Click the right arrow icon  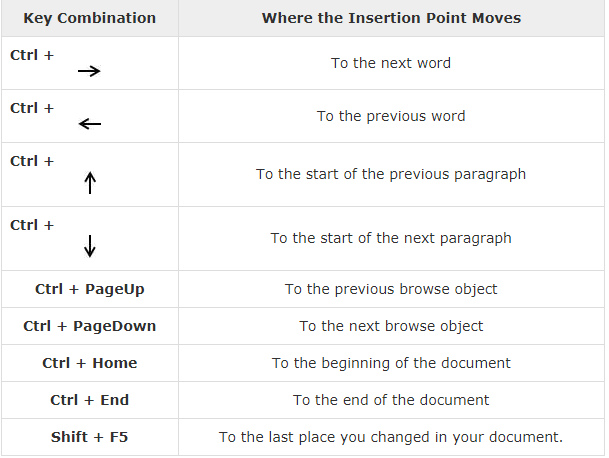point(89,71)
